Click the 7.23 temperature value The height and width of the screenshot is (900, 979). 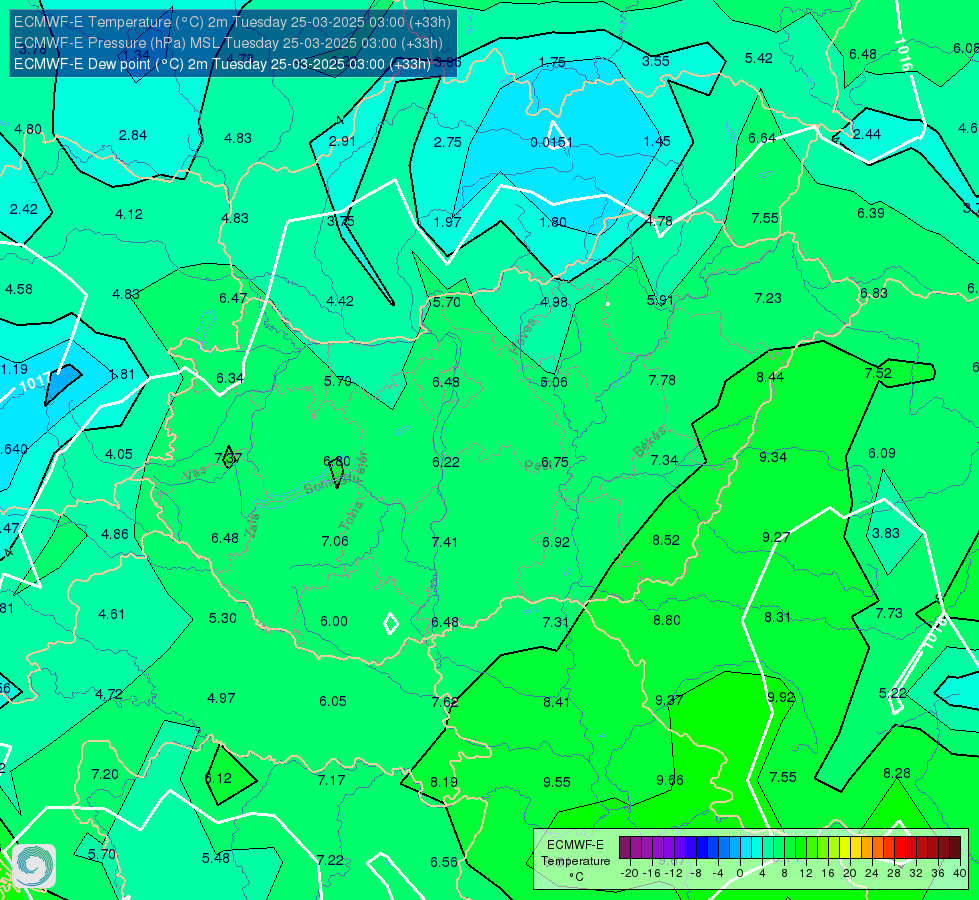pyautogui.click(x=768, y=299)
